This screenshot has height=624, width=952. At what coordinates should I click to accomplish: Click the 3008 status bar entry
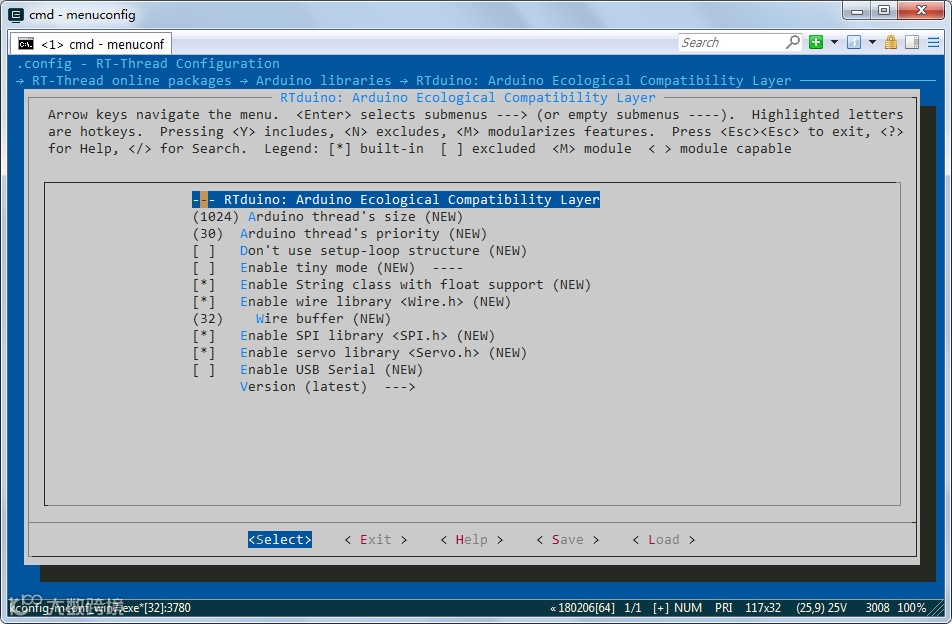877,608
